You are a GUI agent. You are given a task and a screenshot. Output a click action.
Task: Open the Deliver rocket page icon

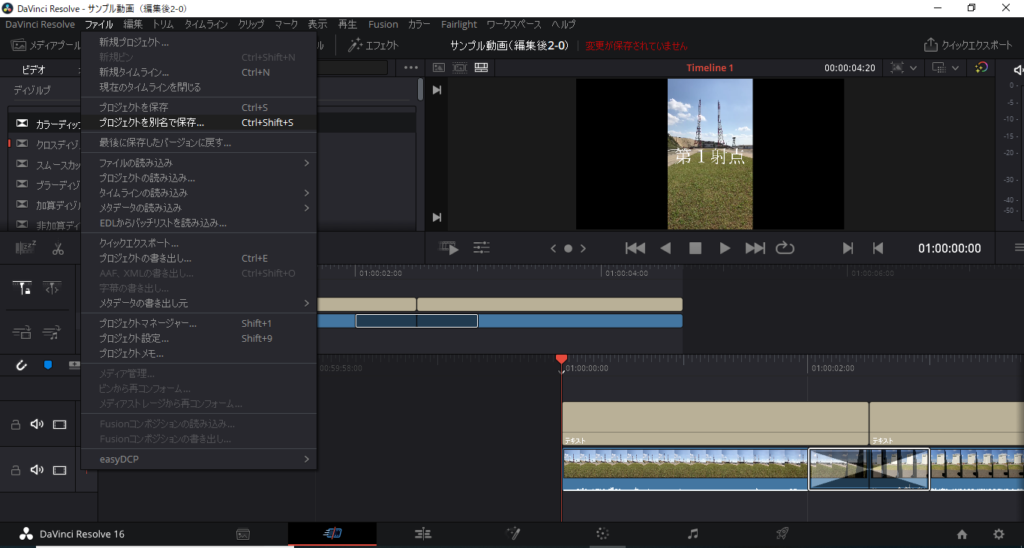[x=782, y=534]
